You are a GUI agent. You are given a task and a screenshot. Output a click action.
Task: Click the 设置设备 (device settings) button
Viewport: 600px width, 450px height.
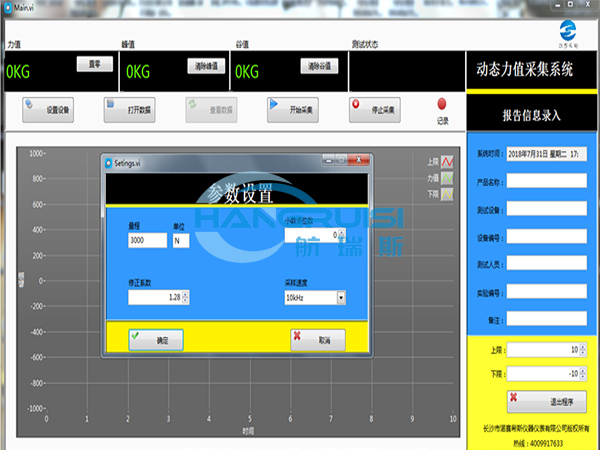click(x=48, y=108)
